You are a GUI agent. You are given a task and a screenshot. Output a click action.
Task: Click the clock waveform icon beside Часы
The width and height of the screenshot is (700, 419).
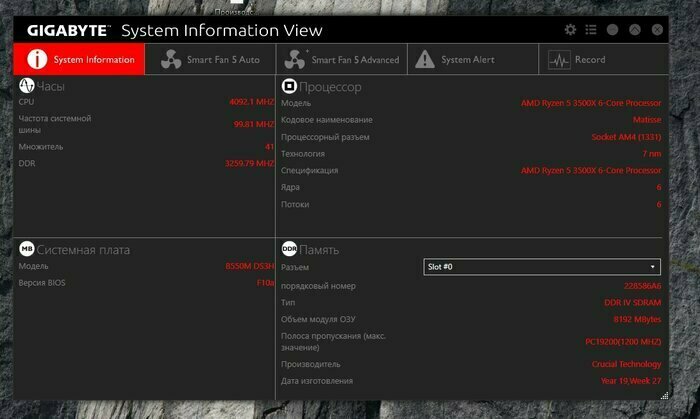click(x=26, y=85)
